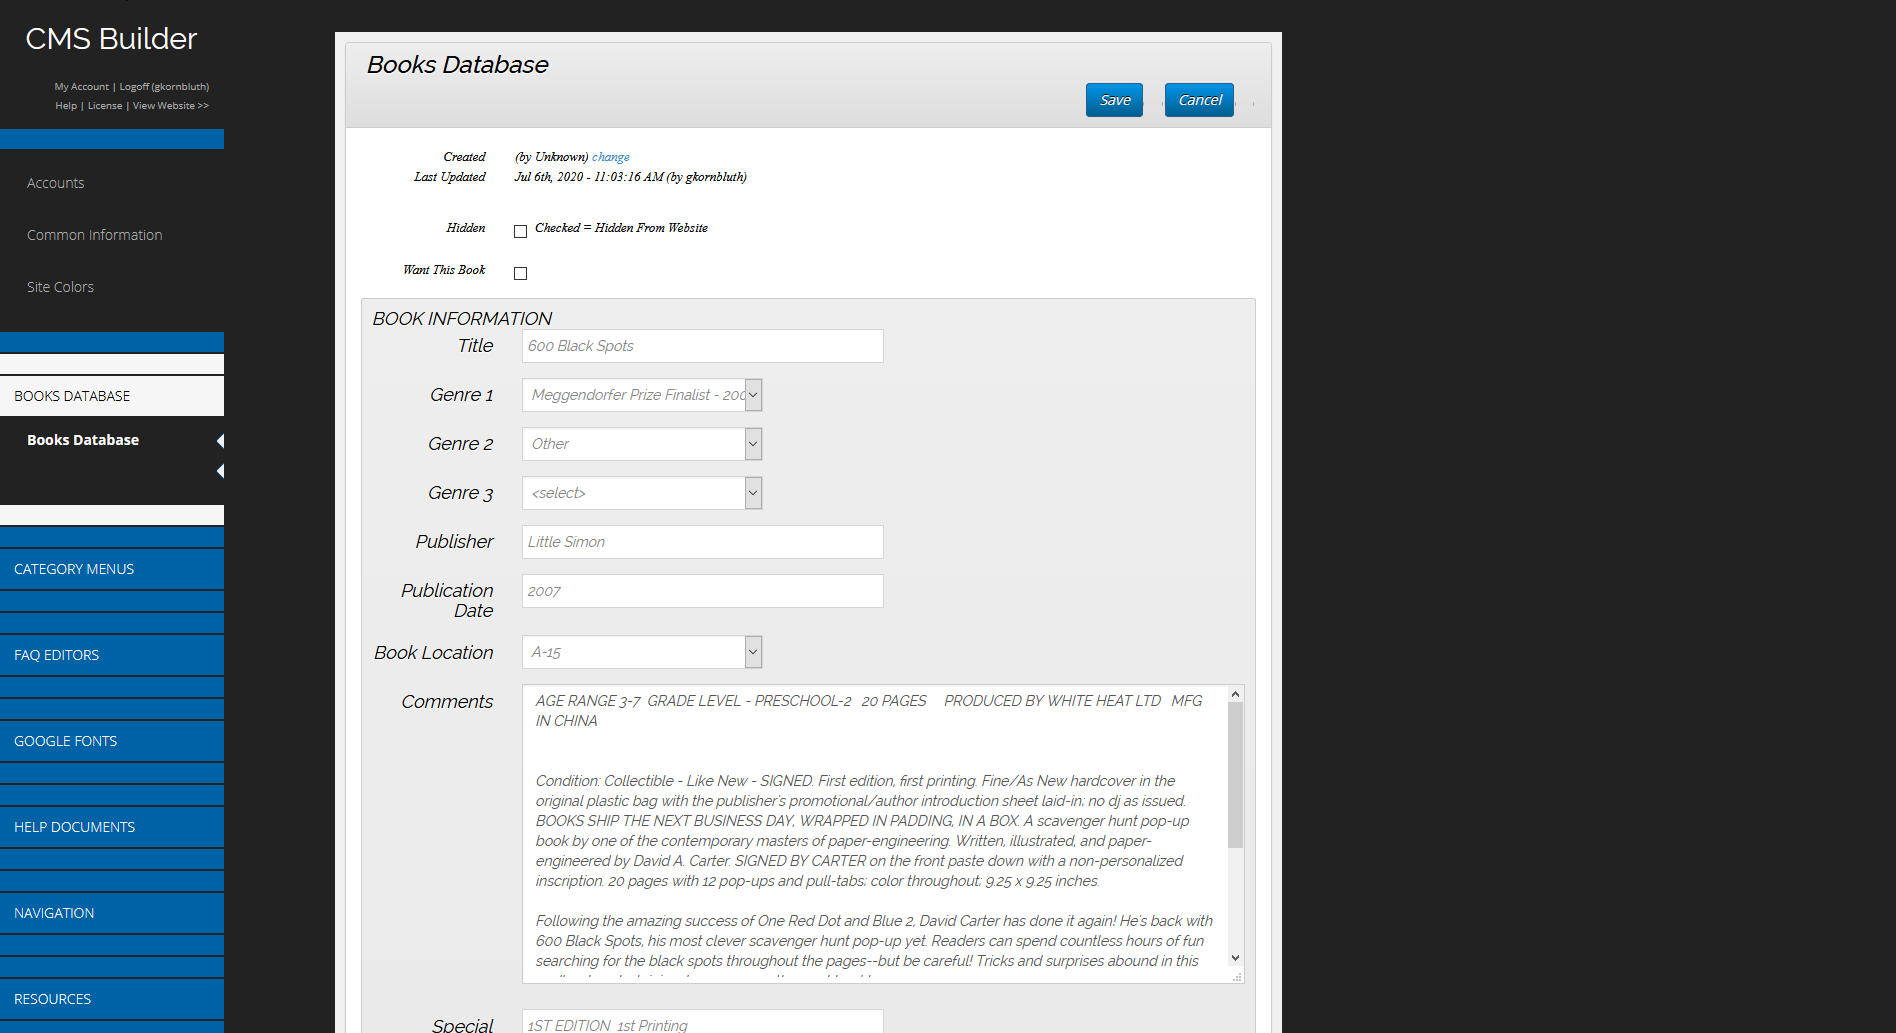Screen dimensions: 1896x1033
Task: Select Site Colors in the sidebar
Action: click(60, 287)
